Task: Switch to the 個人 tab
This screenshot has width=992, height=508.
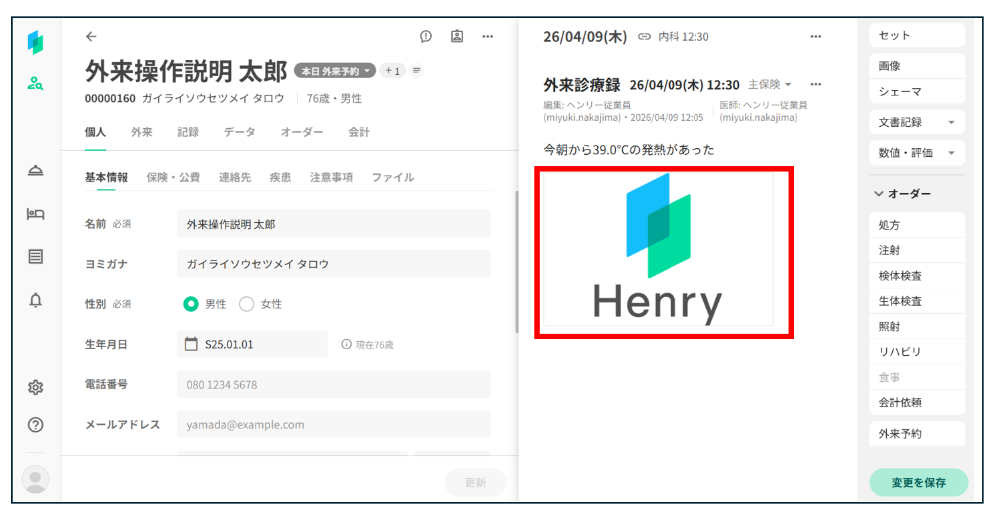Action: point(95,132)
